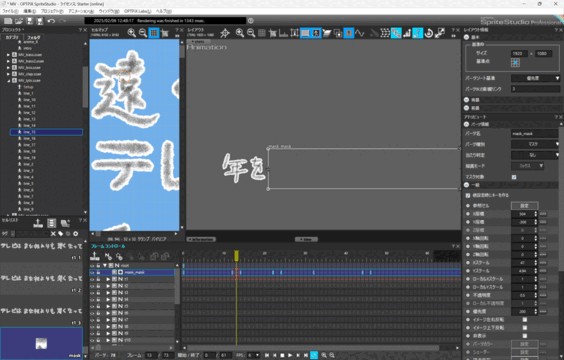Click the add NULL part icon in frame control

click(x=108, y=256)
